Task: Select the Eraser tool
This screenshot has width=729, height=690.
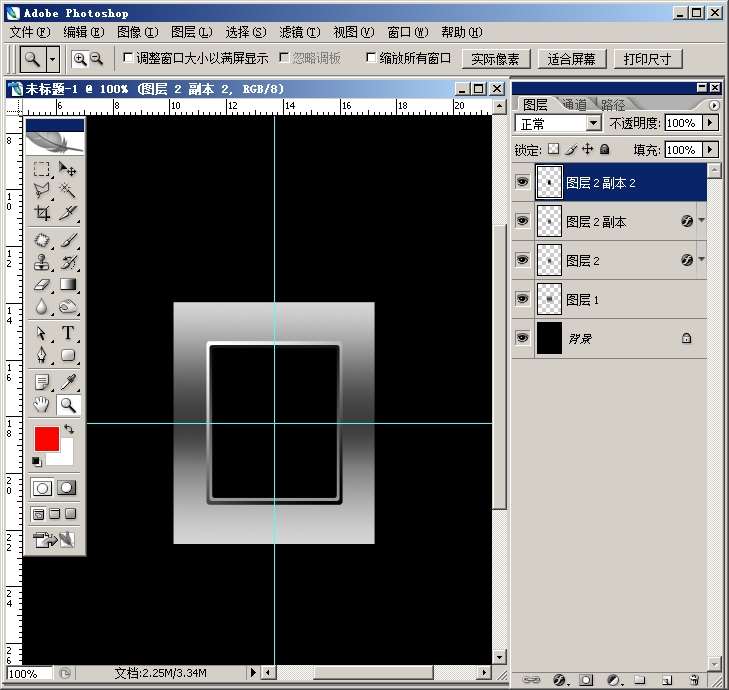Action: (x=42, y=284)
